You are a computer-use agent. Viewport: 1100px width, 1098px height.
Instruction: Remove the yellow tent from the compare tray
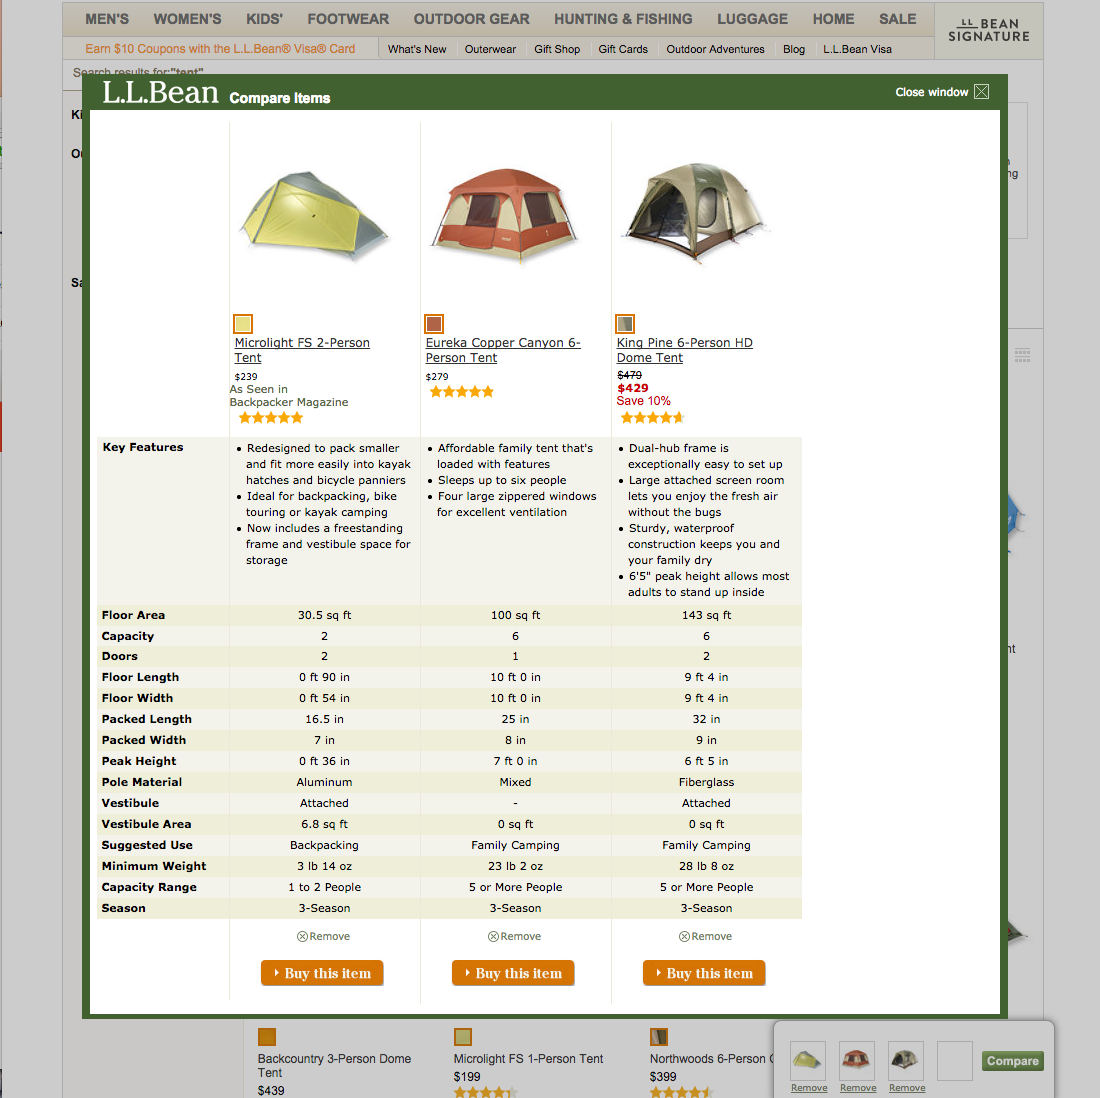pos(808,1089)
